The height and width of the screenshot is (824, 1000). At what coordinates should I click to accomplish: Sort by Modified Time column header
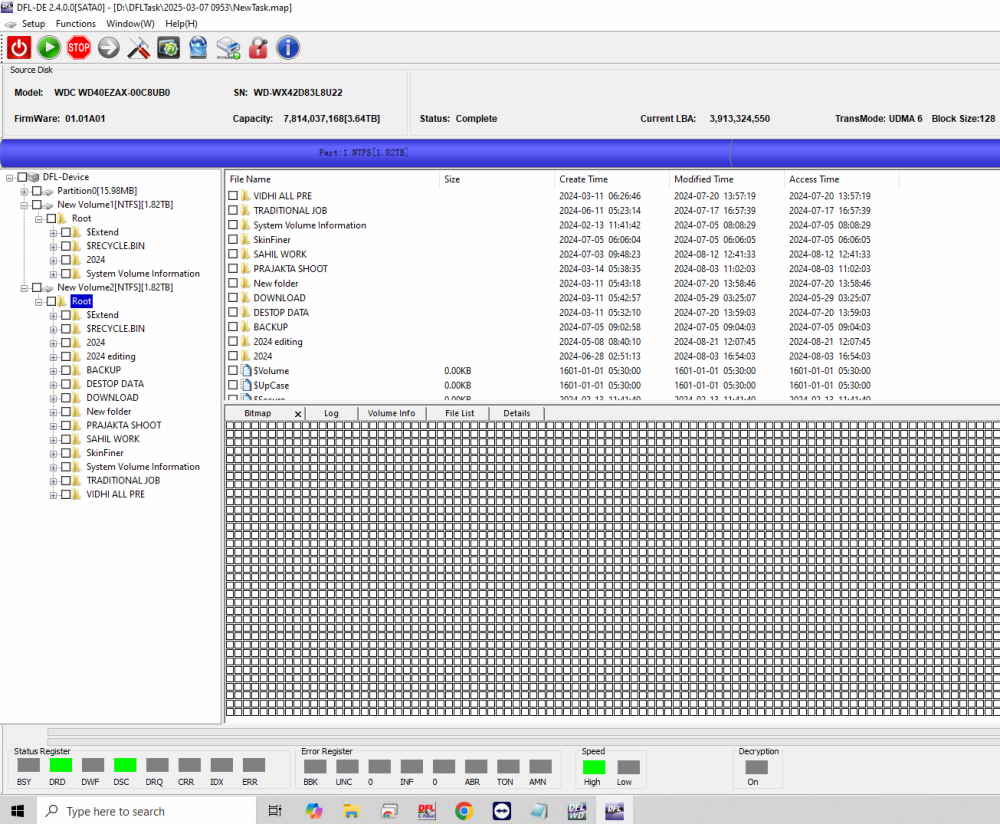(727, 179)
